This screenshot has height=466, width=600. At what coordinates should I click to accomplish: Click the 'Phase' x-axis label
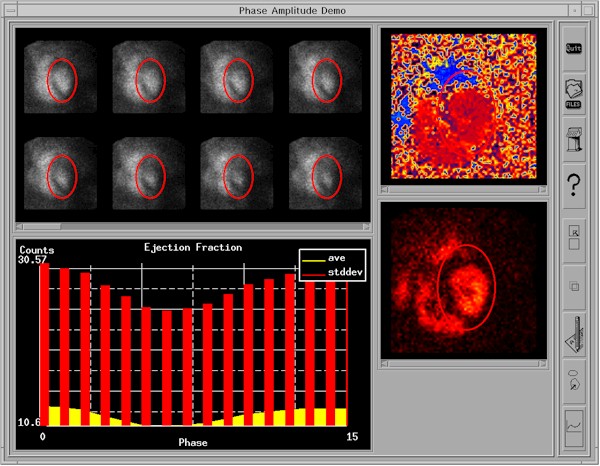coord(193,443)
